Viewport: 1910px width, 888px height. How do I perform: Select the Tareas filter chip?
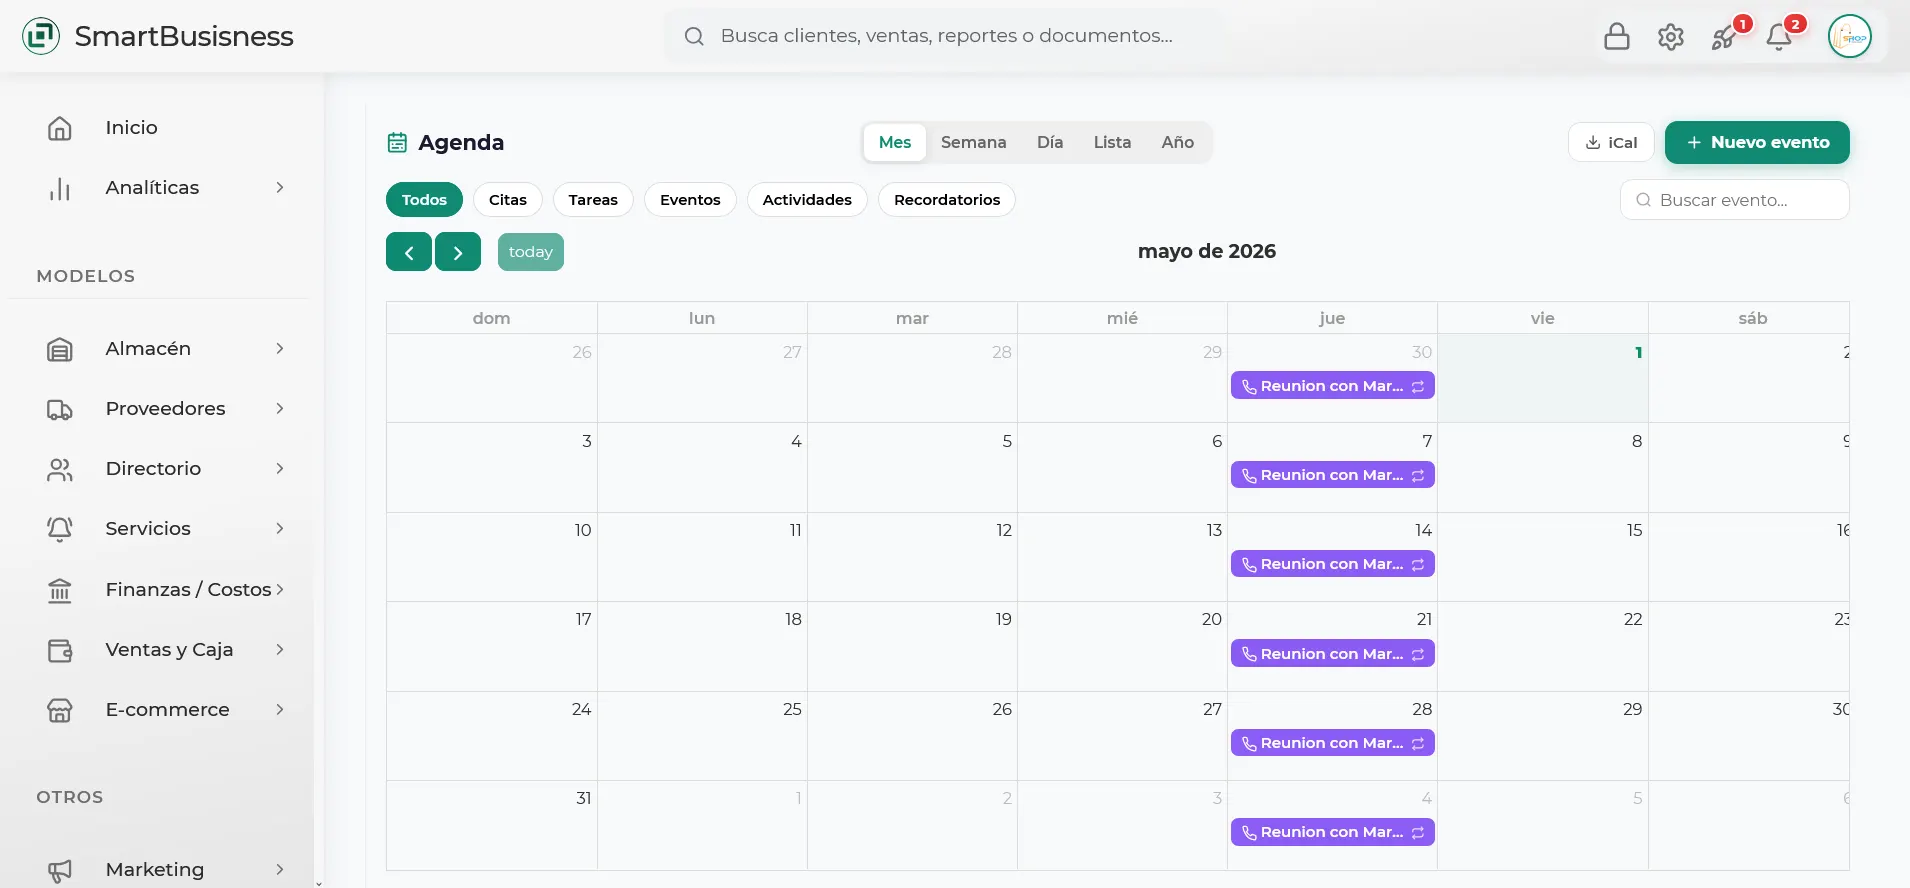(x=593, y=200)
